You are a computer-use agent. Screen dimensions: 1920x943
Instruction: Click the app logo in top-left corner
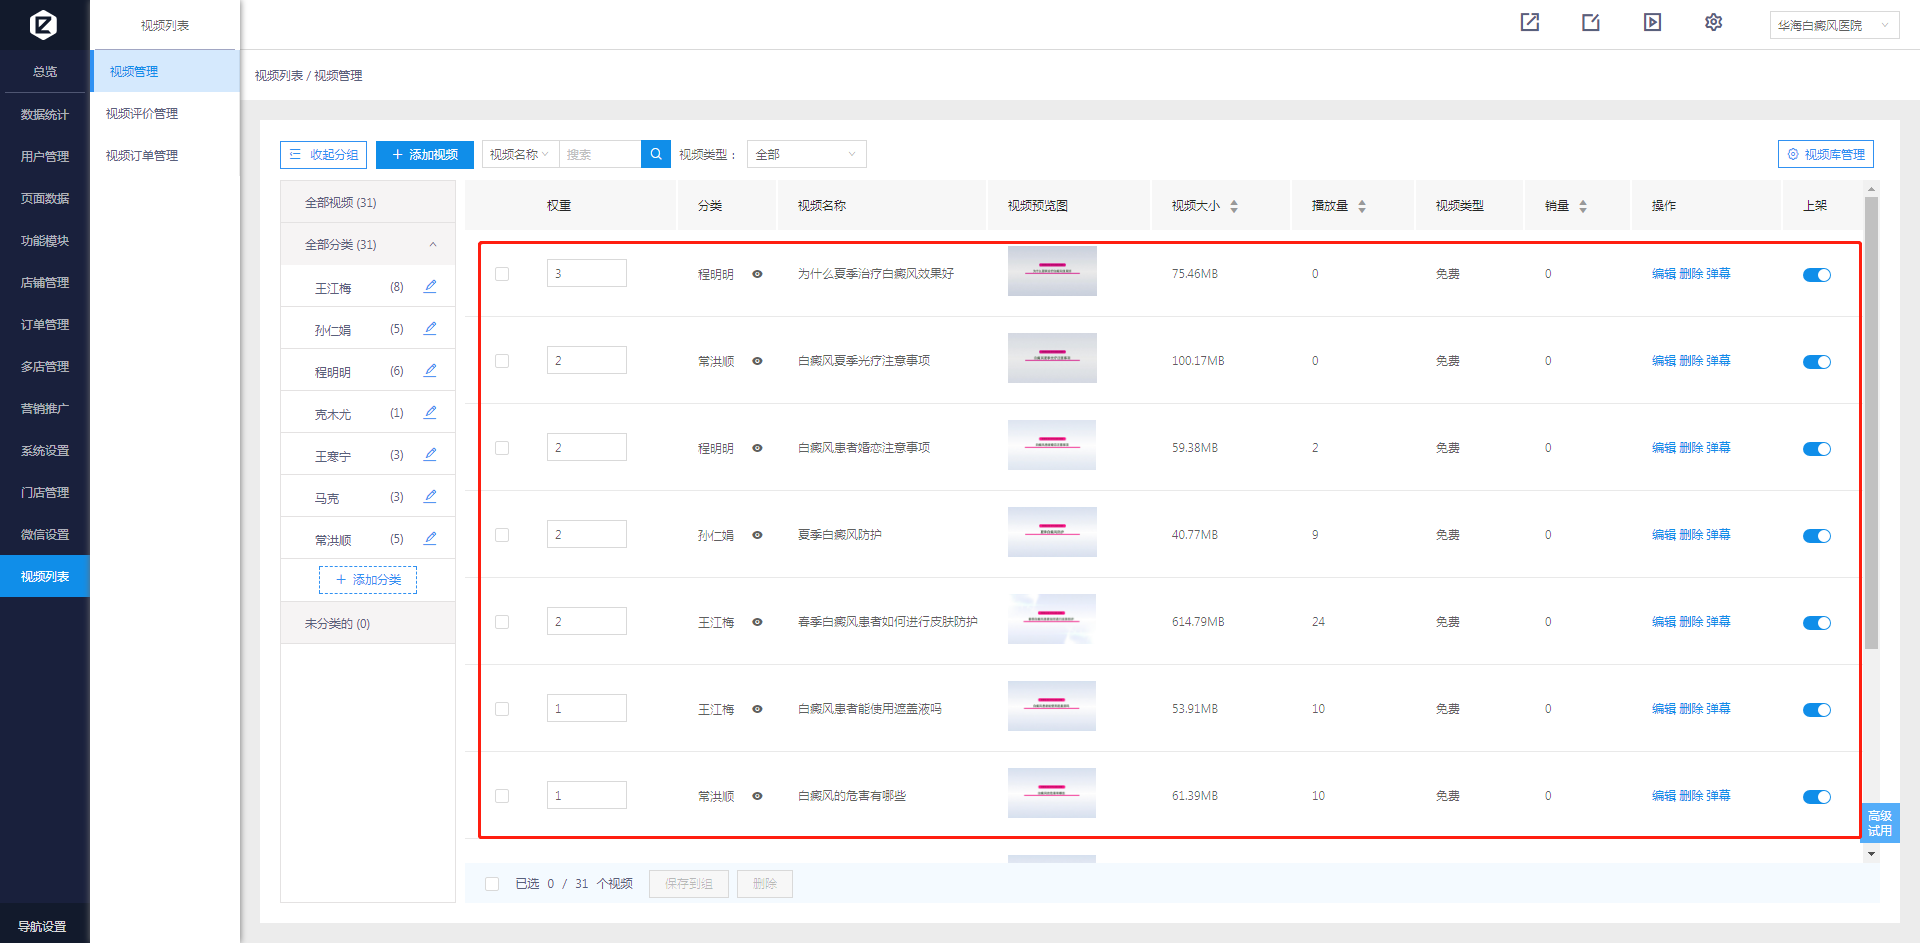(x=43, y=24)
